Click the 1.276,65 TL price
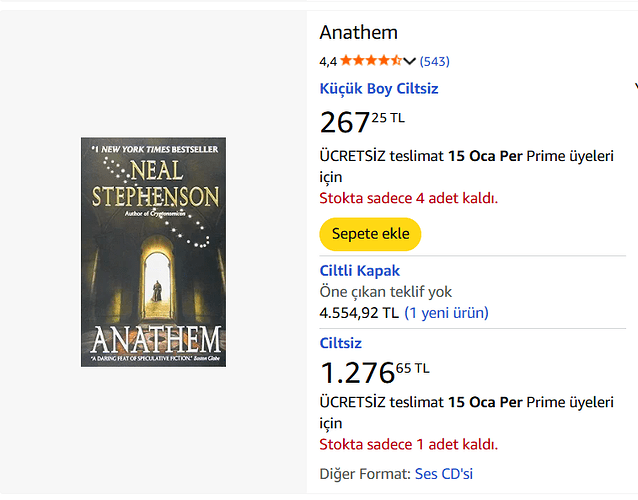 pos(373,372)
